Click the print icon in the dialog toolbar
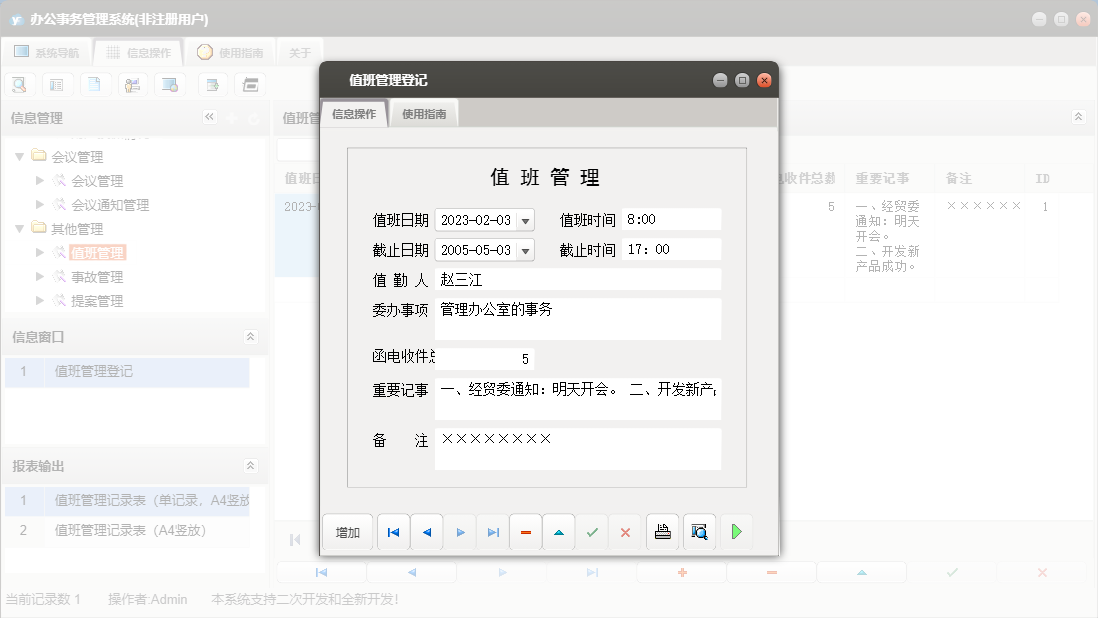Viewport: 1098px width, 618px height. [x=662, y=532]
